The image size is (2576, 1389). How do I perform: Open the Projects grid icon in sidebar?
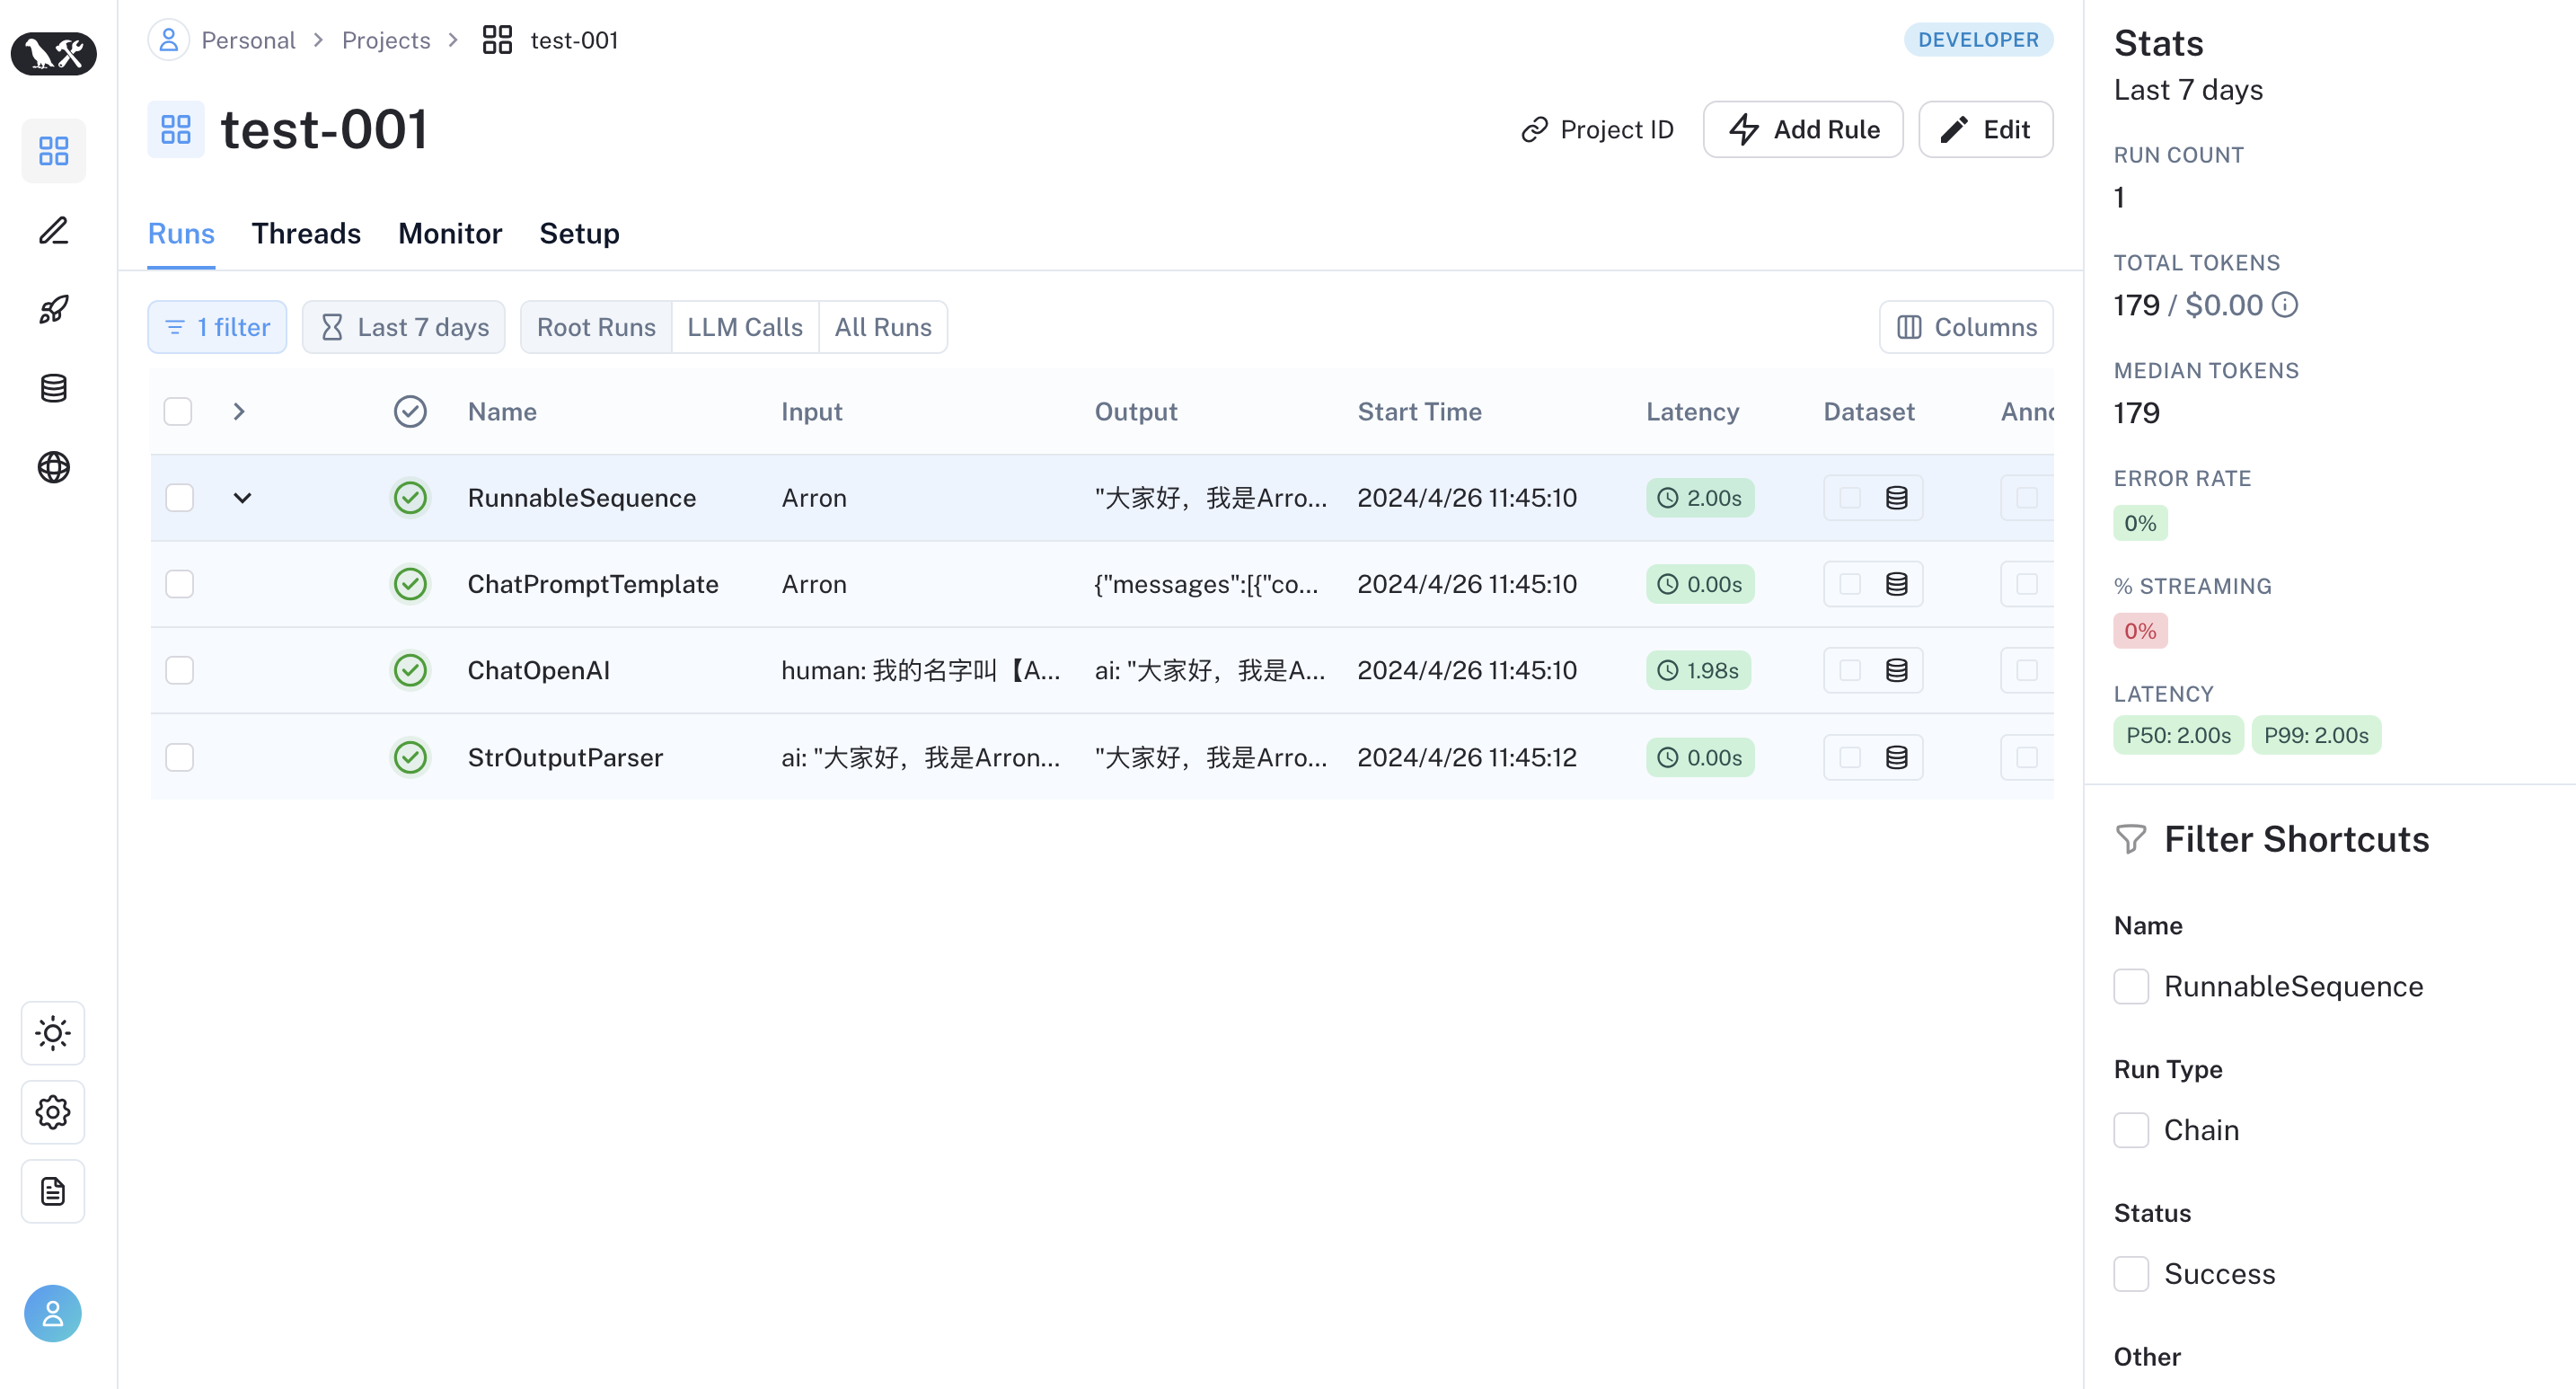[x=53, y=151]
